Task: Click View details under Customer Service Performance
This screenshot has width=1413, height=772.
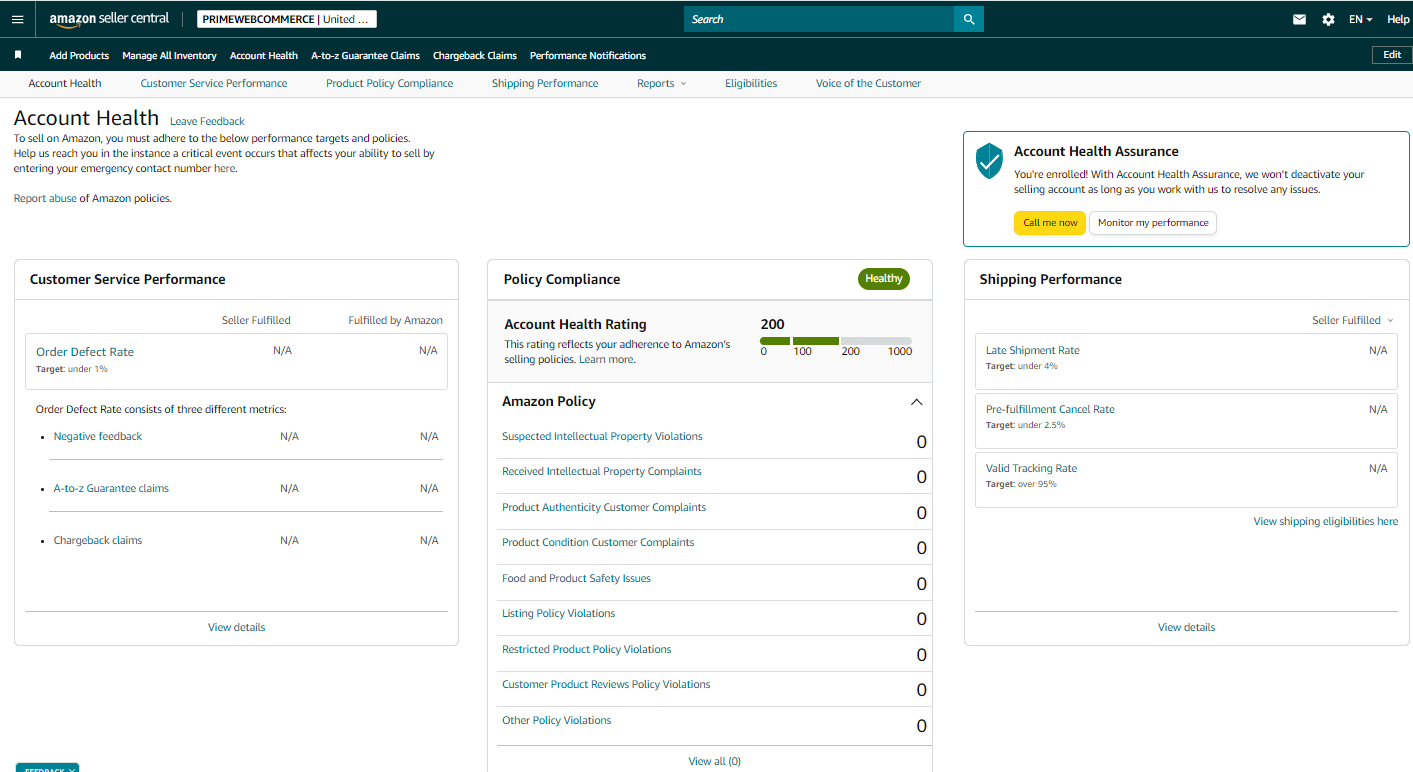Action: coord(237,627)
